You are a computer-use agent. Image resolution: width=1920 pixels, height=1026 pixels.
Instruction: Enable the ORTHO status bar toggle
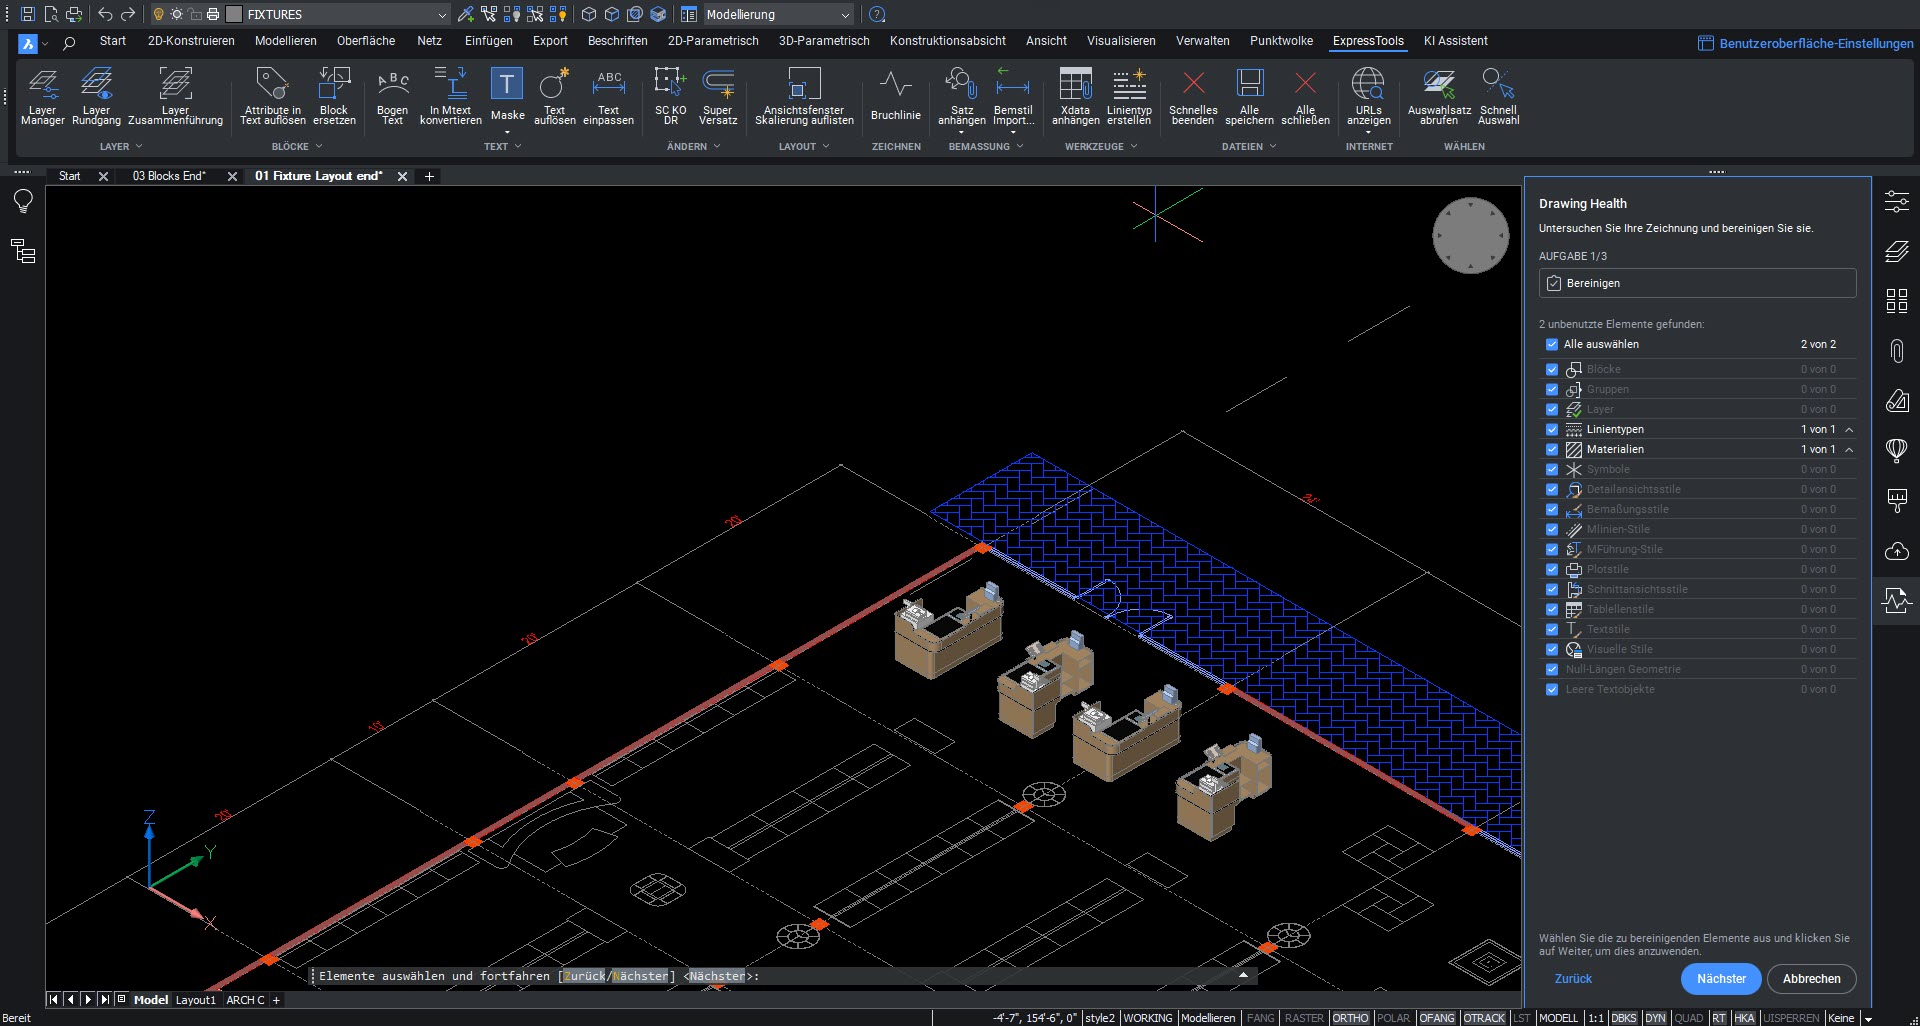coord(1350,1018)
